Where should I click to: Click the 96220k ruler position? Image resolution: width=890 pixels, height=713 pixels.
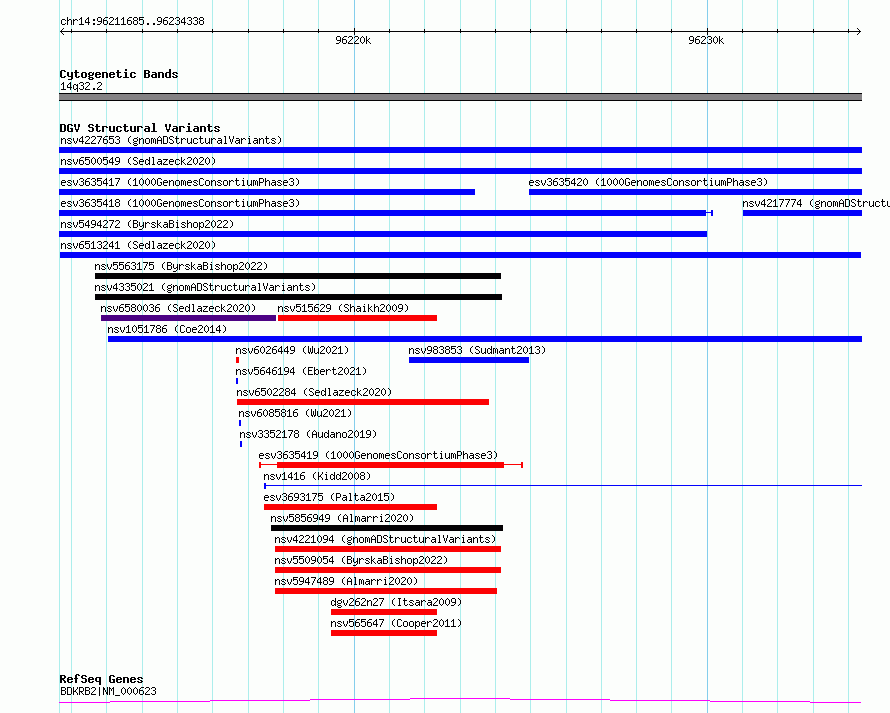point(353,40)
